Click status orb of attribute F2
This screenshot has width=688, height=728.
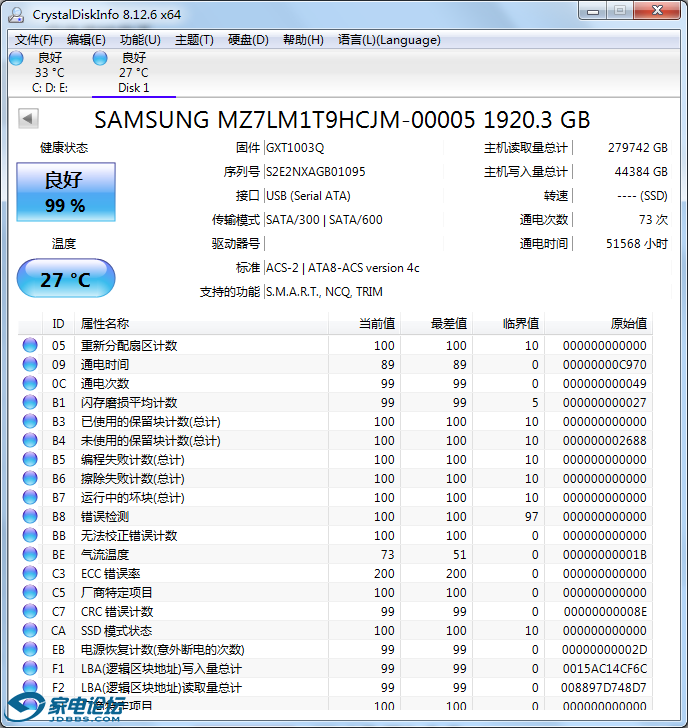[x=30, y=688]
